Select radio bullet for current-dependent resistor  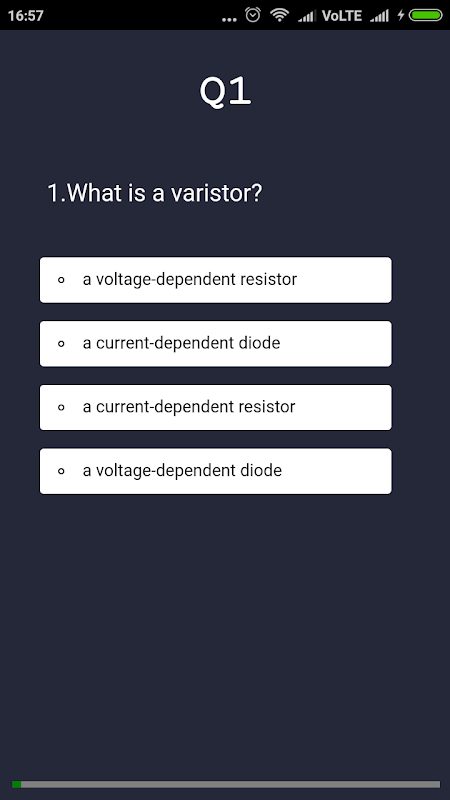[x=61, y=407]
